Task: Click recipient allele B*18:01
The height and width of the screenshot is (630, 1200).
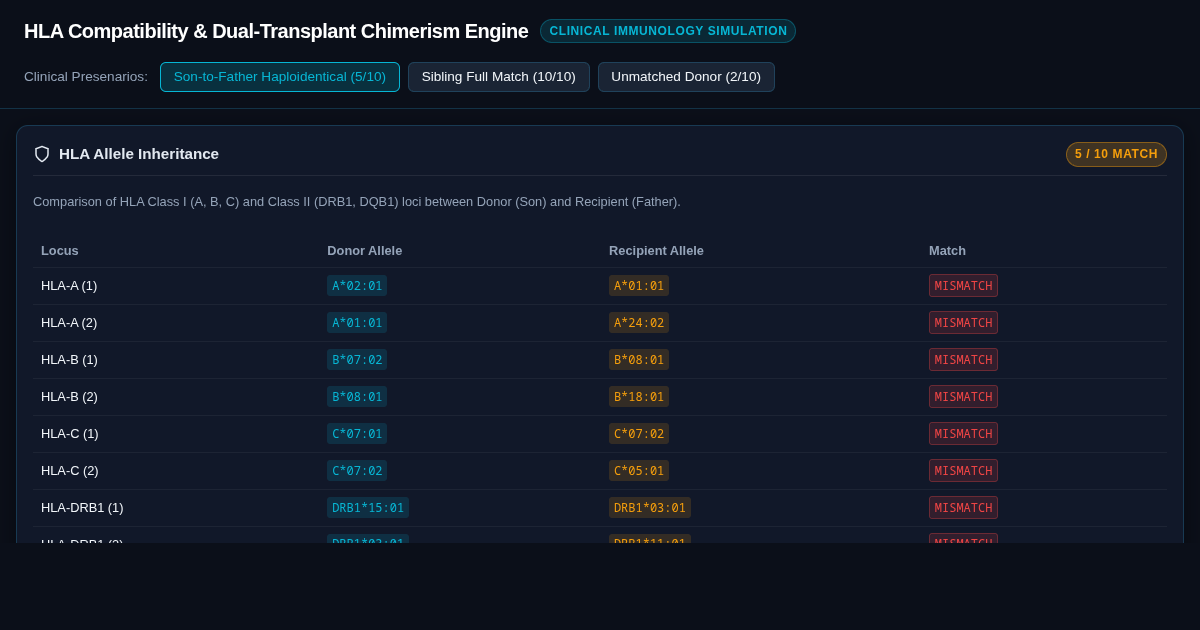Action: point(639,397)
